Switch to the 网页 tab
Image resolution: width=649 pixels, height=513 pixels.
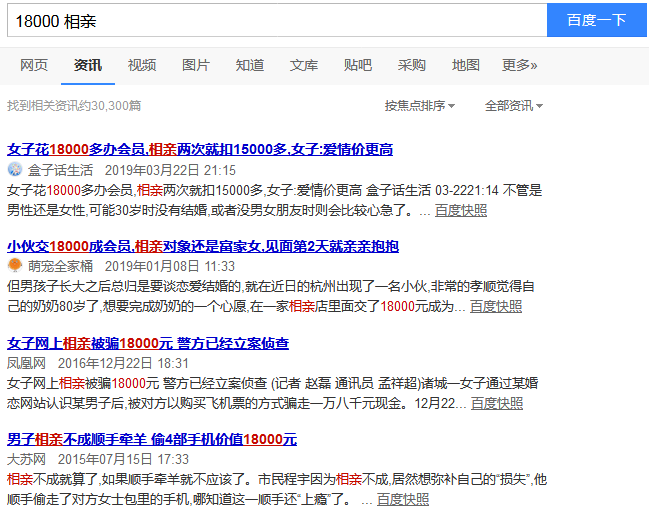(34, 65)
